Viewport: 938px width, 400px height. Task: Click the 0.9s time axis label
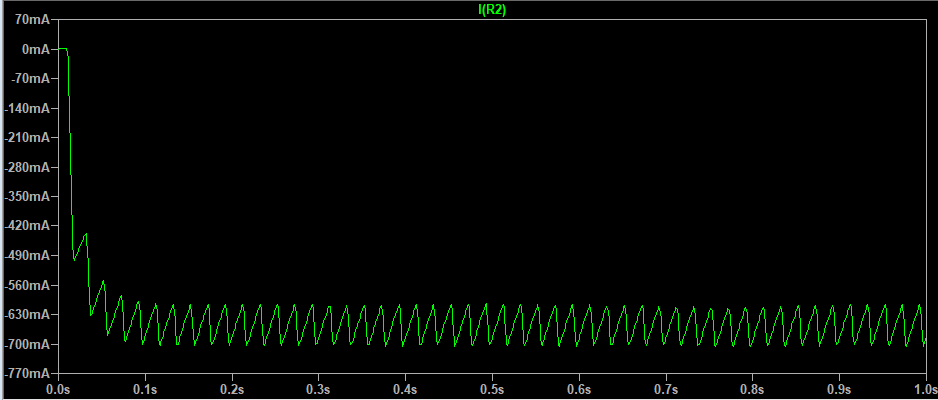point(839,390)
